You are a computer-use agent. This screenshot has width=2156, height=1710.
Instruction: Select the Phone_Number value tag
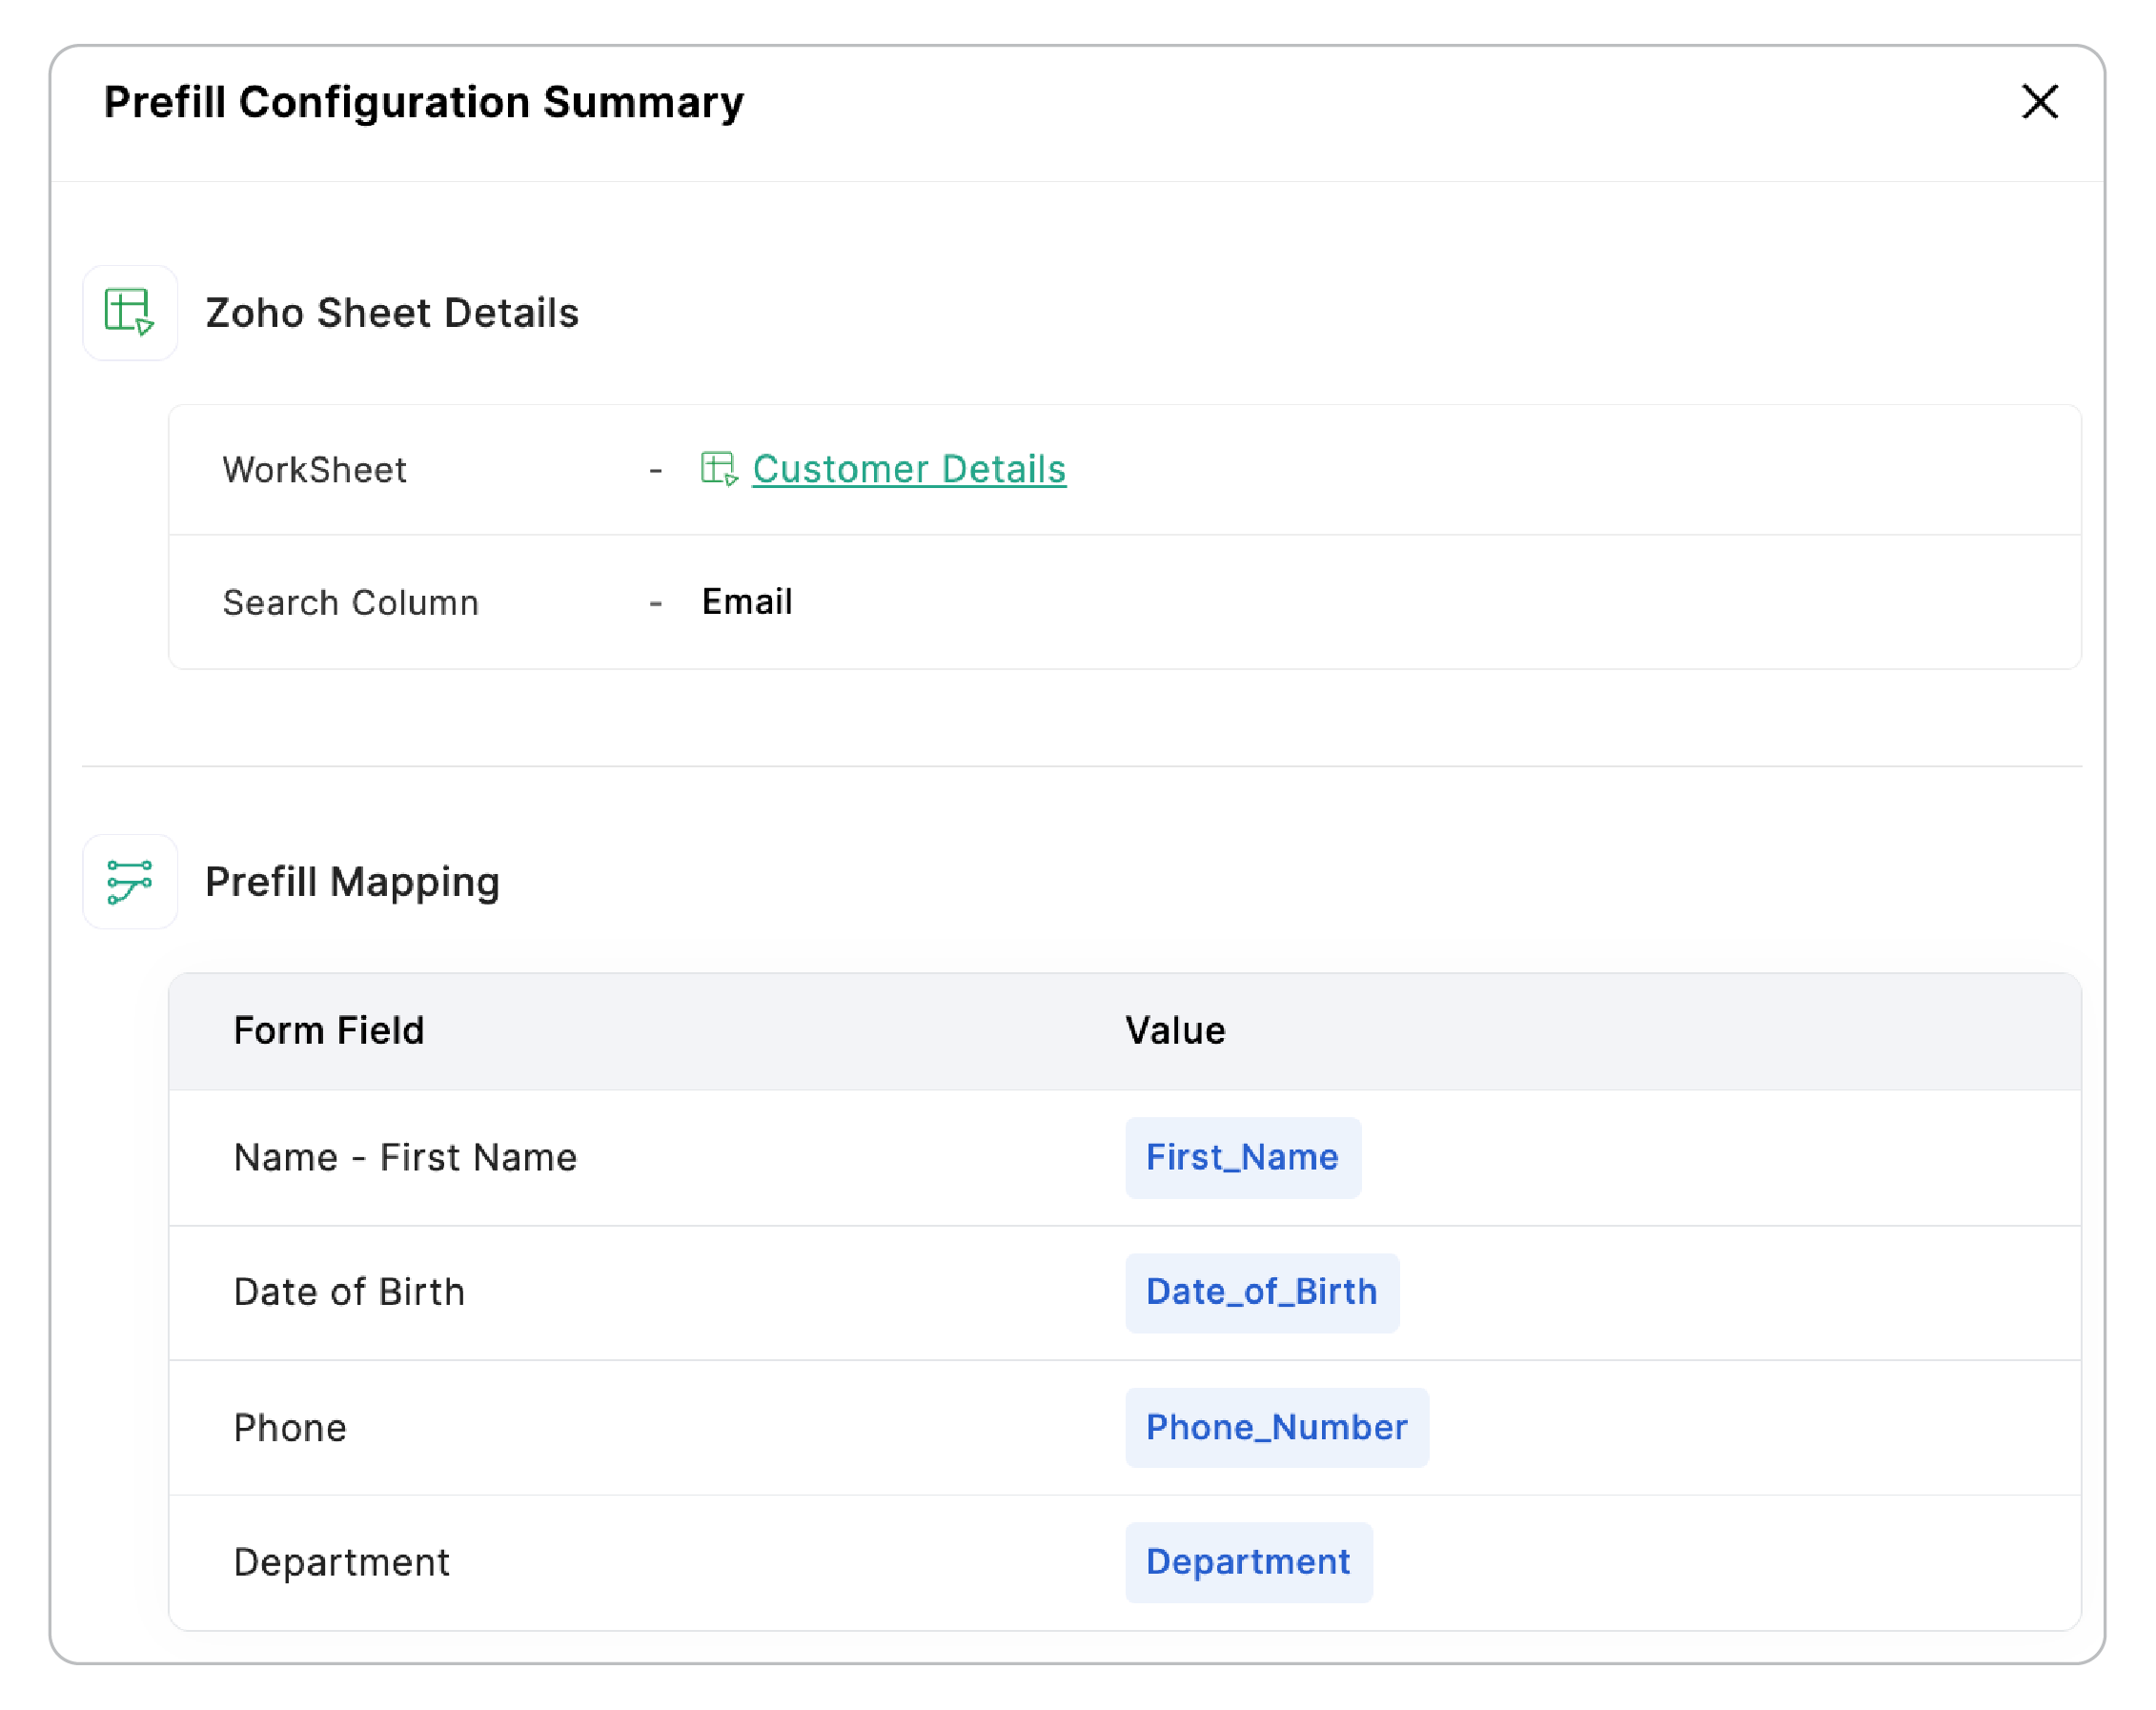(1276, 1427)
